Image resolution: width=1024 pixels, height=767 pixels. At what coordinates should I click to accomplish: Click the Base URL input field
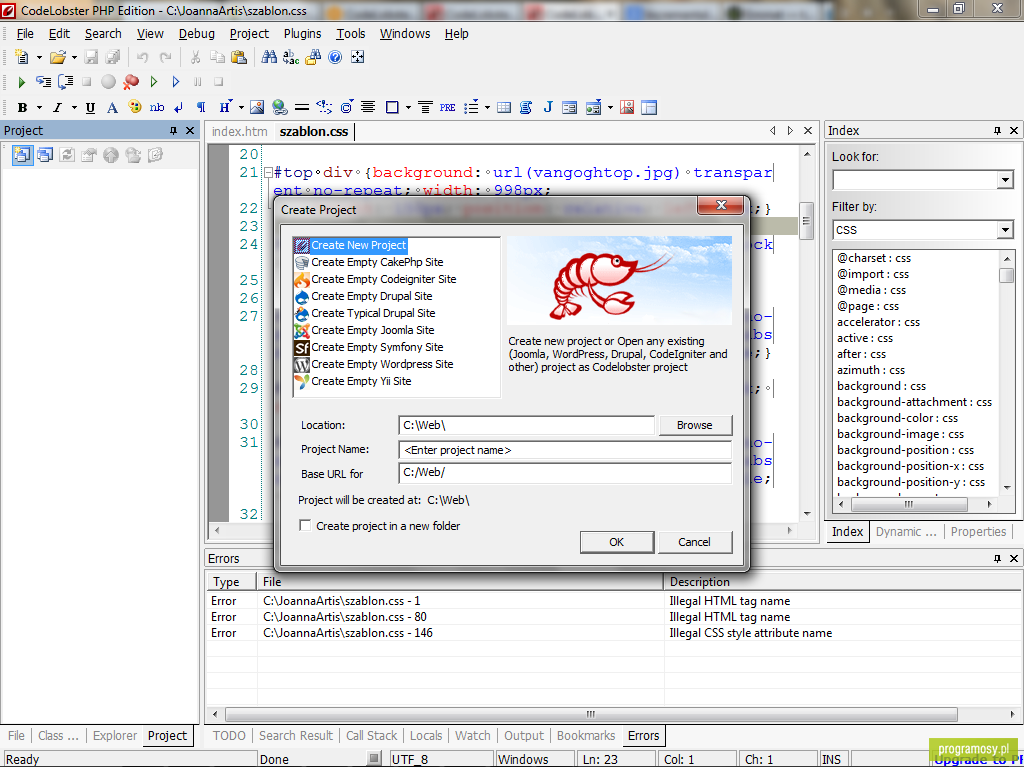click(565, 473)
